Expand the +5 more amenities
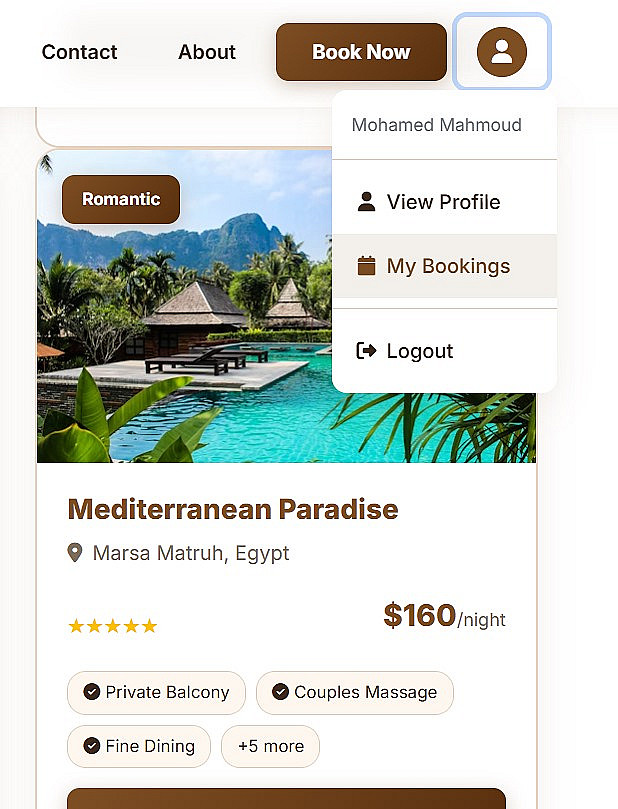Image resolution: width=618 pixels, height=809 pixels. (x=270, y=746)
